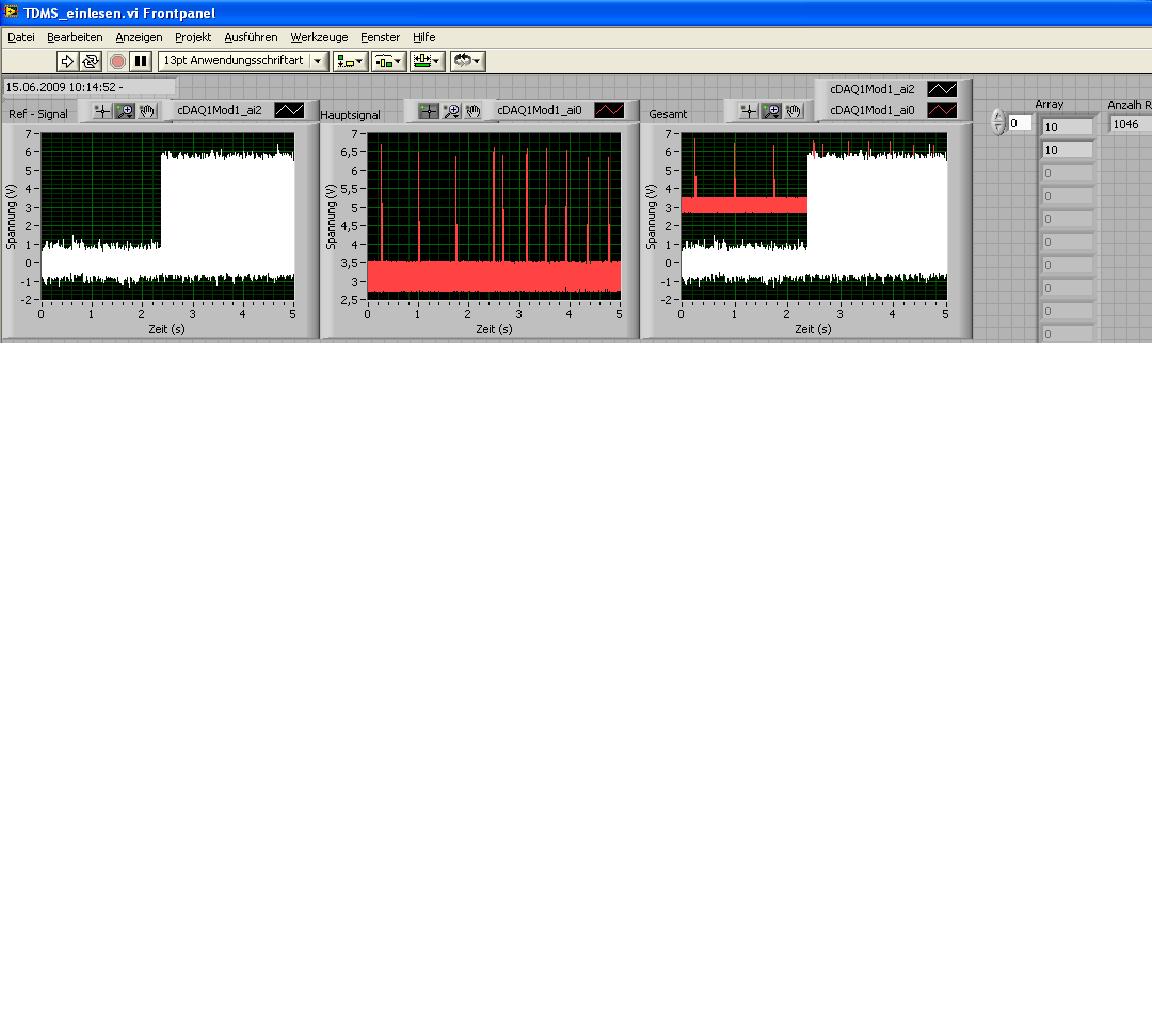Screen dimensions: 1152x1024
Task: Click the LabVIEW icon in the title bar
Action: (11, 12)
